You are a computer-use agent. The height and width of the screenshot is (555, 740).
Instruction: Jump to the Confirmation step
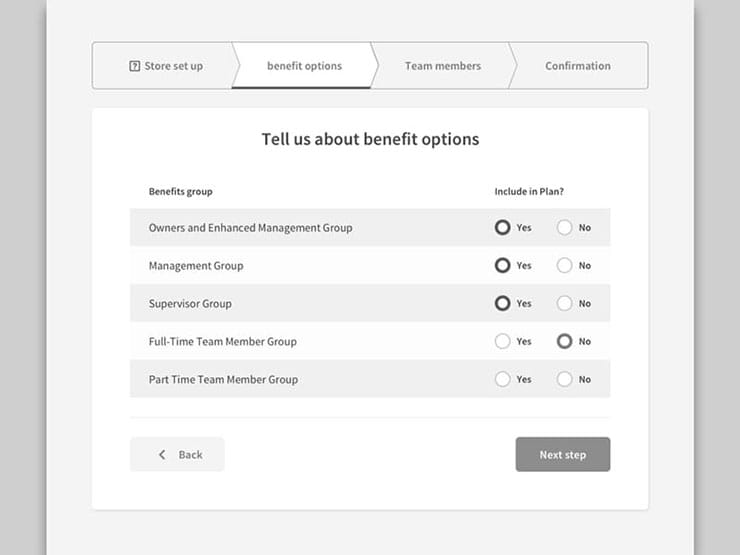(577, 66)
